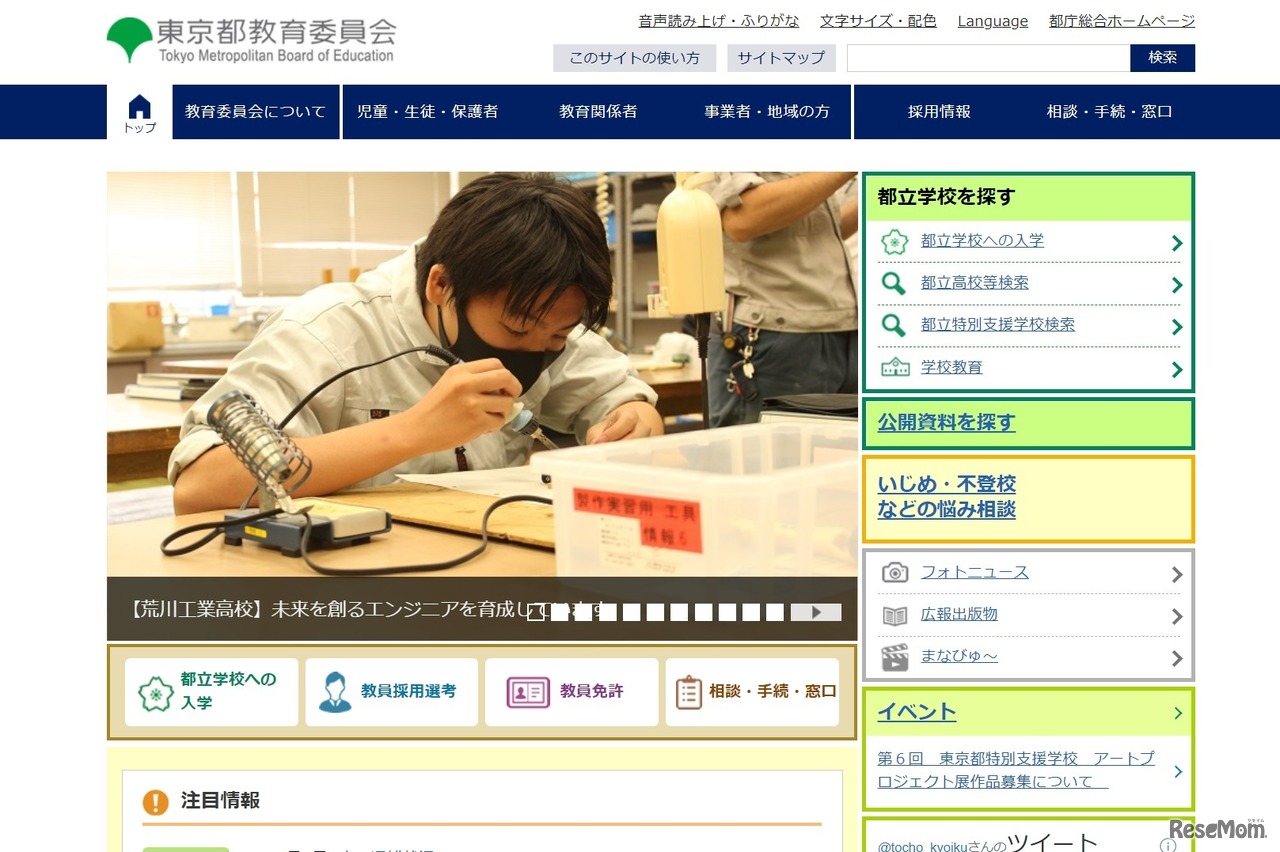The height and width of the screenshot is (852, 1280).
Task: Click the person icon on the 教員採用選考 card
Action: pos(335,692)
